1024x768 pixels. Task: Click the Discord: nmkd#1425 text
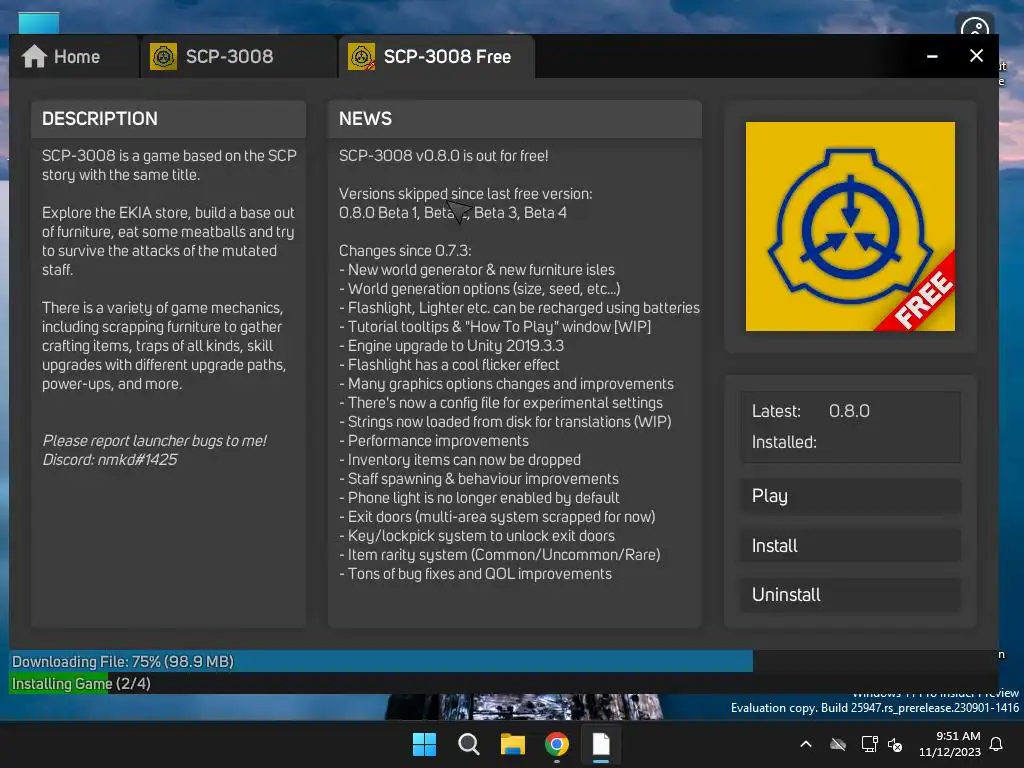click(110, 460)
